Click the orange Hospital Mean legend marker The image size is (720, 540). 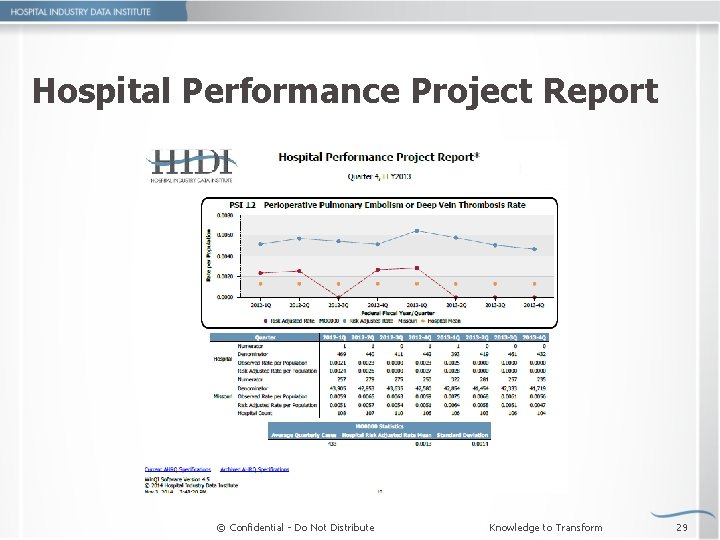pos(423,321)
